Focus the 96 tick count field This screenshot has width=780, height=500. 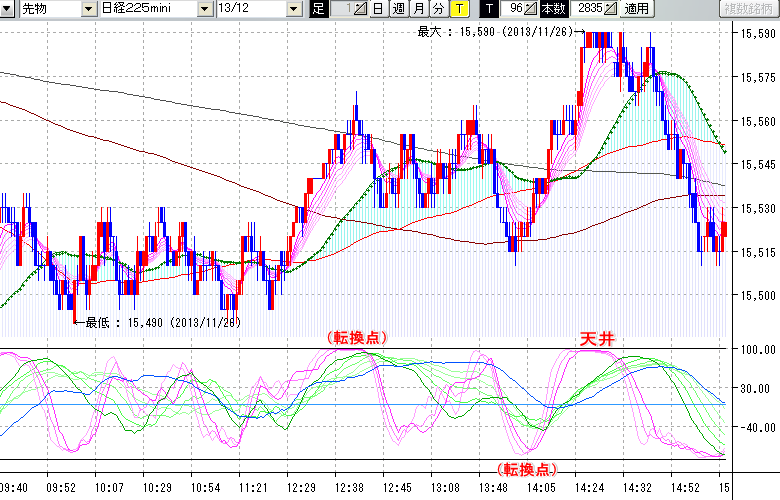(514, 9)
